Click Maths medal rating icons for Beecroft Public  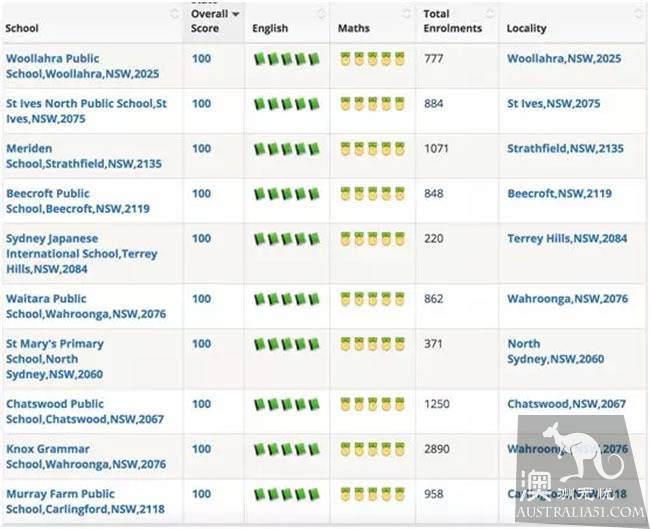[x=372, y=194]
